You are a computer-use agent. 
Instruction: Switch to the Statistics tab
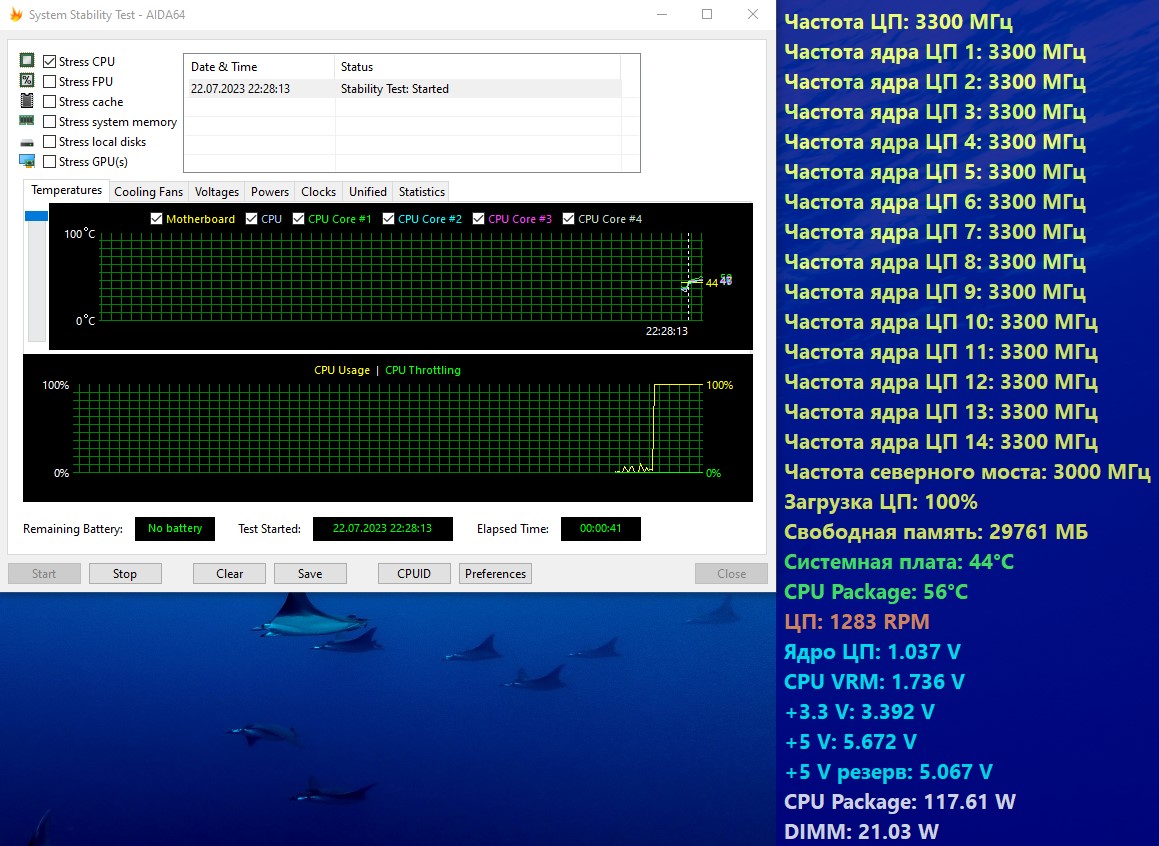[x=421, y=191]
